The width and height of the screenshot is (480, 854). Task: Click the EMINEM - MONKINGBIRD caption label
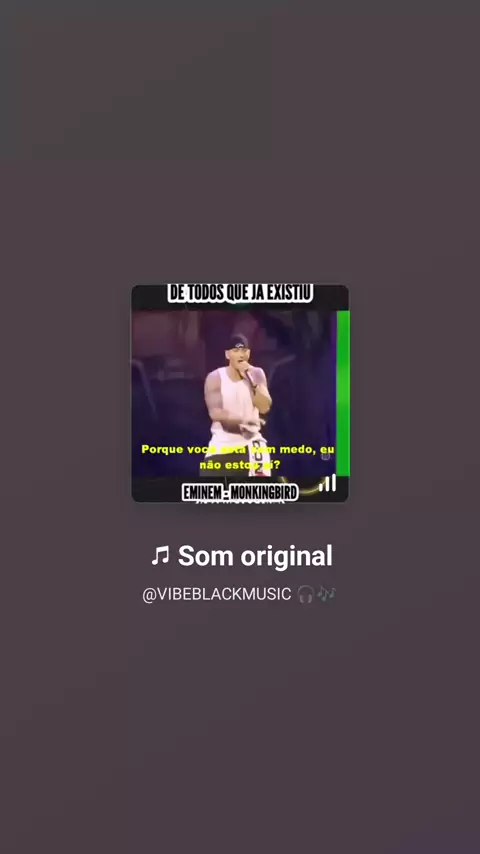pyautogui.click(x=240, y=493)
